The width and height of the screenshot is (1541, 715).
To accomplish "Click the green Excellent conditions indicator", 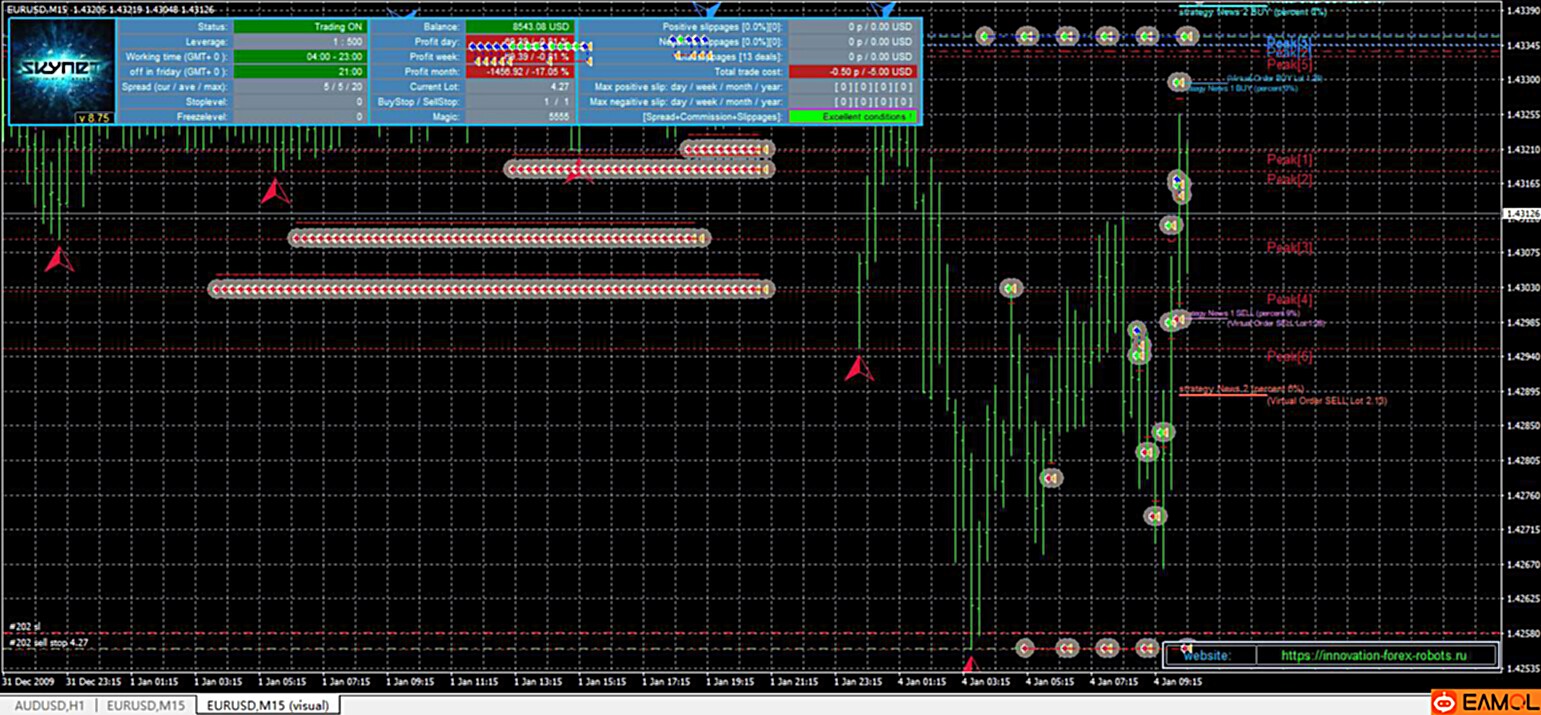I will point(853,117).
